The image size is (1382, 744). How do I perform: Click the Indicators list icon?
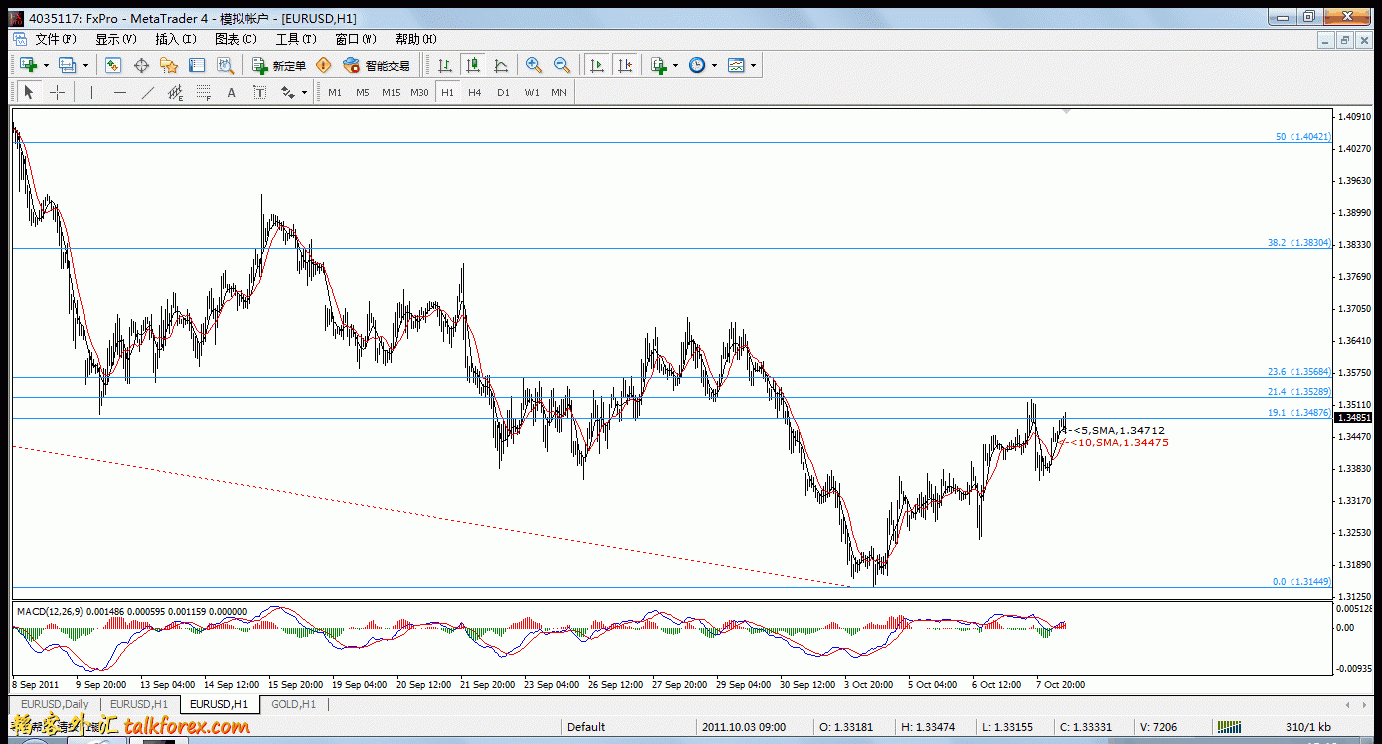(x=658, y=65)
